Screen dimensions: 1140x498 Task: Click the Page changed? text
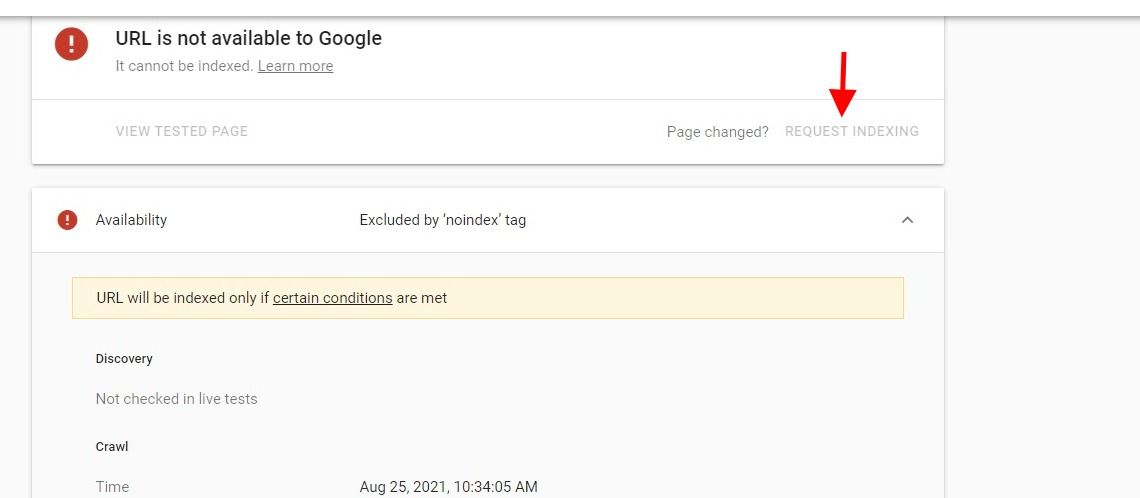tap(718, 132)
